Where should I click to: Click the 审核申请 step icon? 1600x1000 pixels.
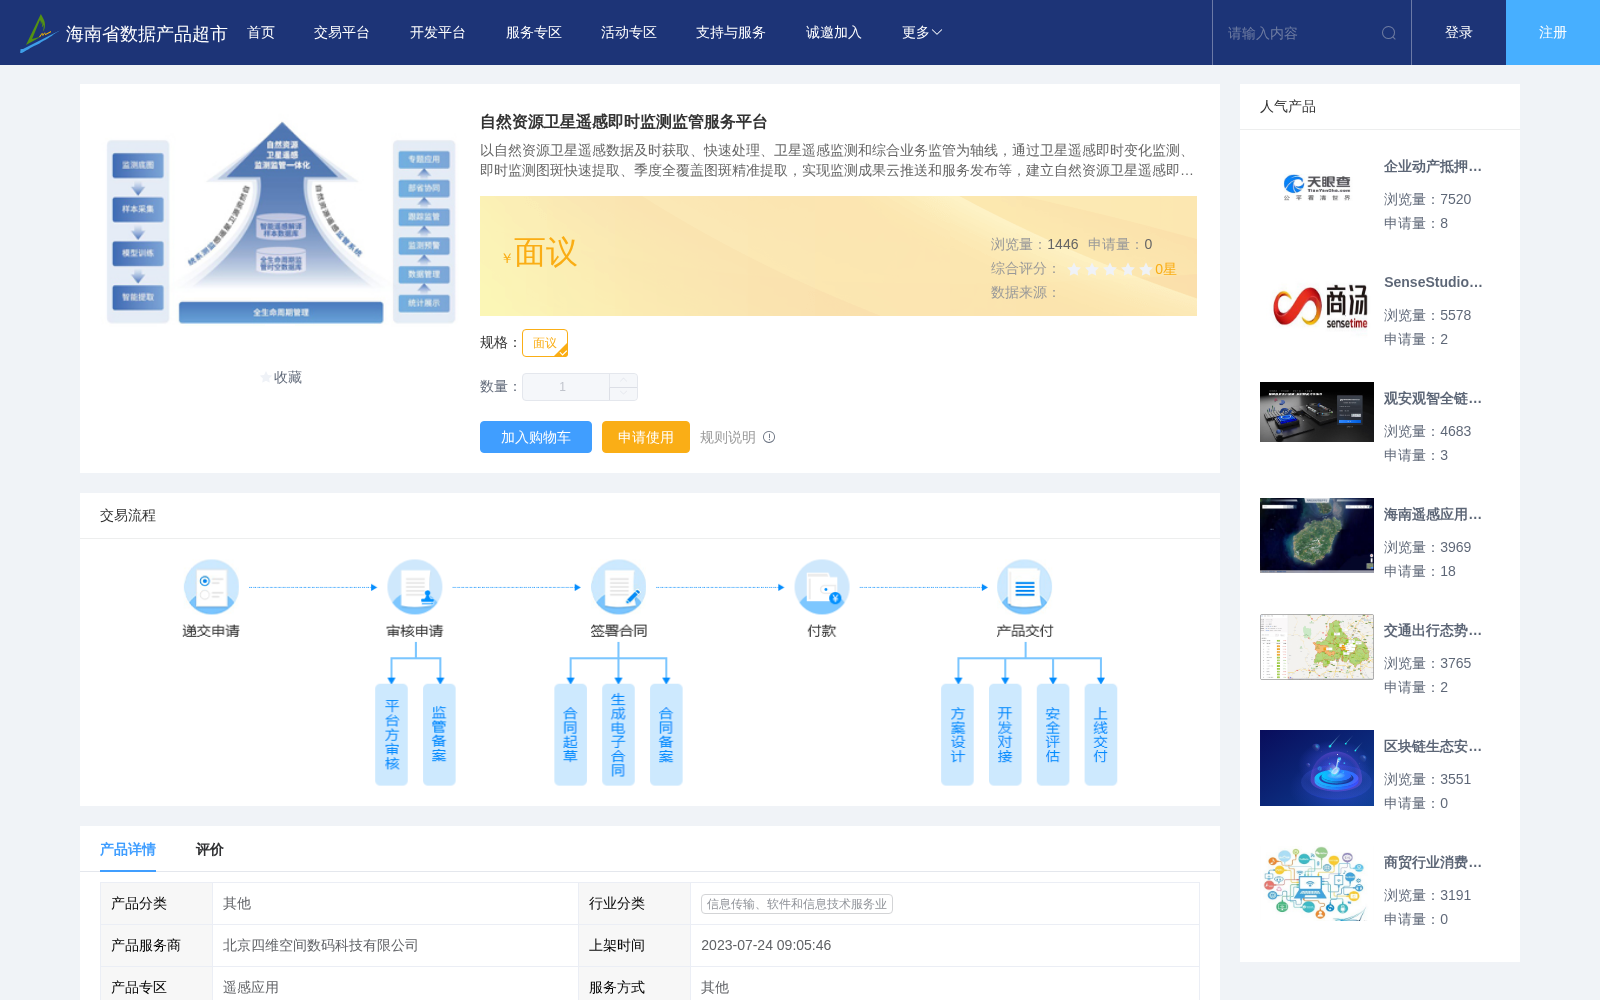coord(415,587)
